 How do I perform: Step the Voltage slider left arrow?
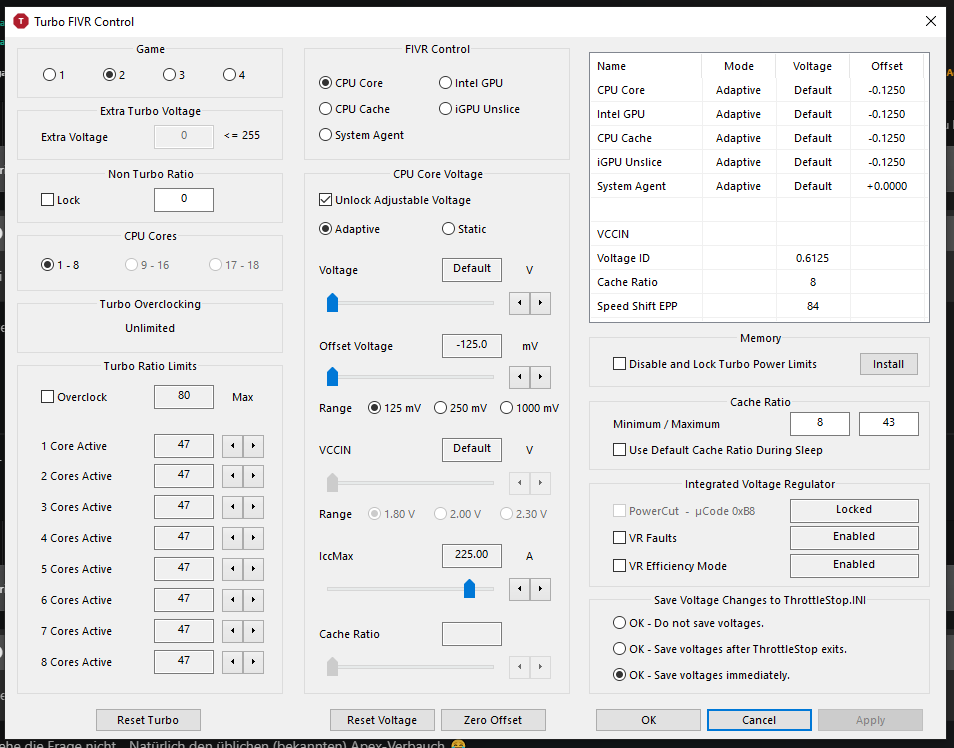pos(520,303)
